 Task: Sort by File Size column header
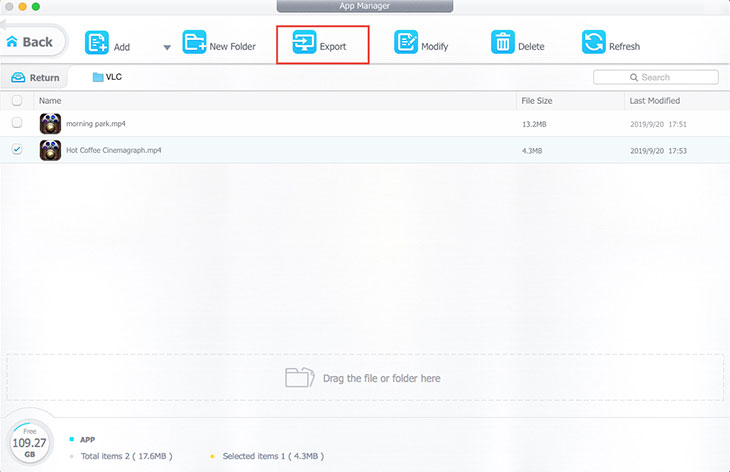[x=536, y=101]
